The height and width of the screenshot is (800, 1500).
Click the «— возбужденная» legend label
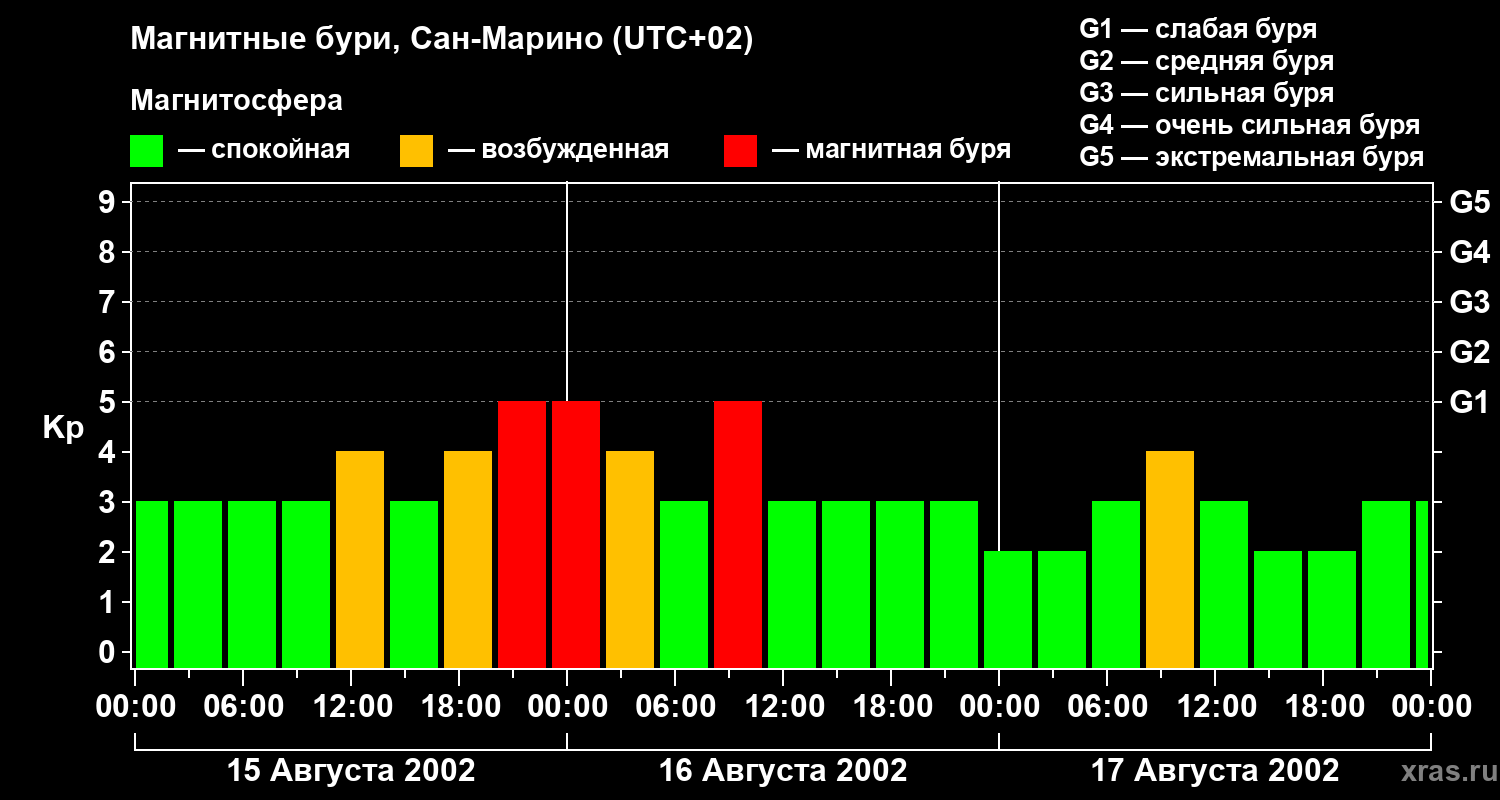coord(558,150)
